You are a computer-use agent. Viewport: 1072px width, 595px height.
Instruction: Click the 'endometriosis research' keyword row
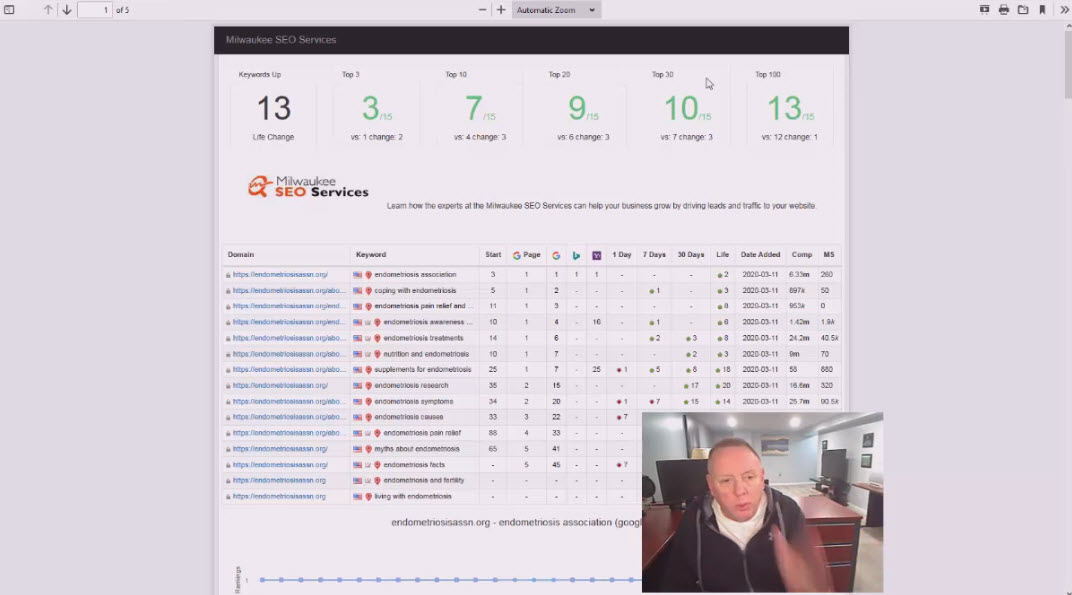pos(411,385)
